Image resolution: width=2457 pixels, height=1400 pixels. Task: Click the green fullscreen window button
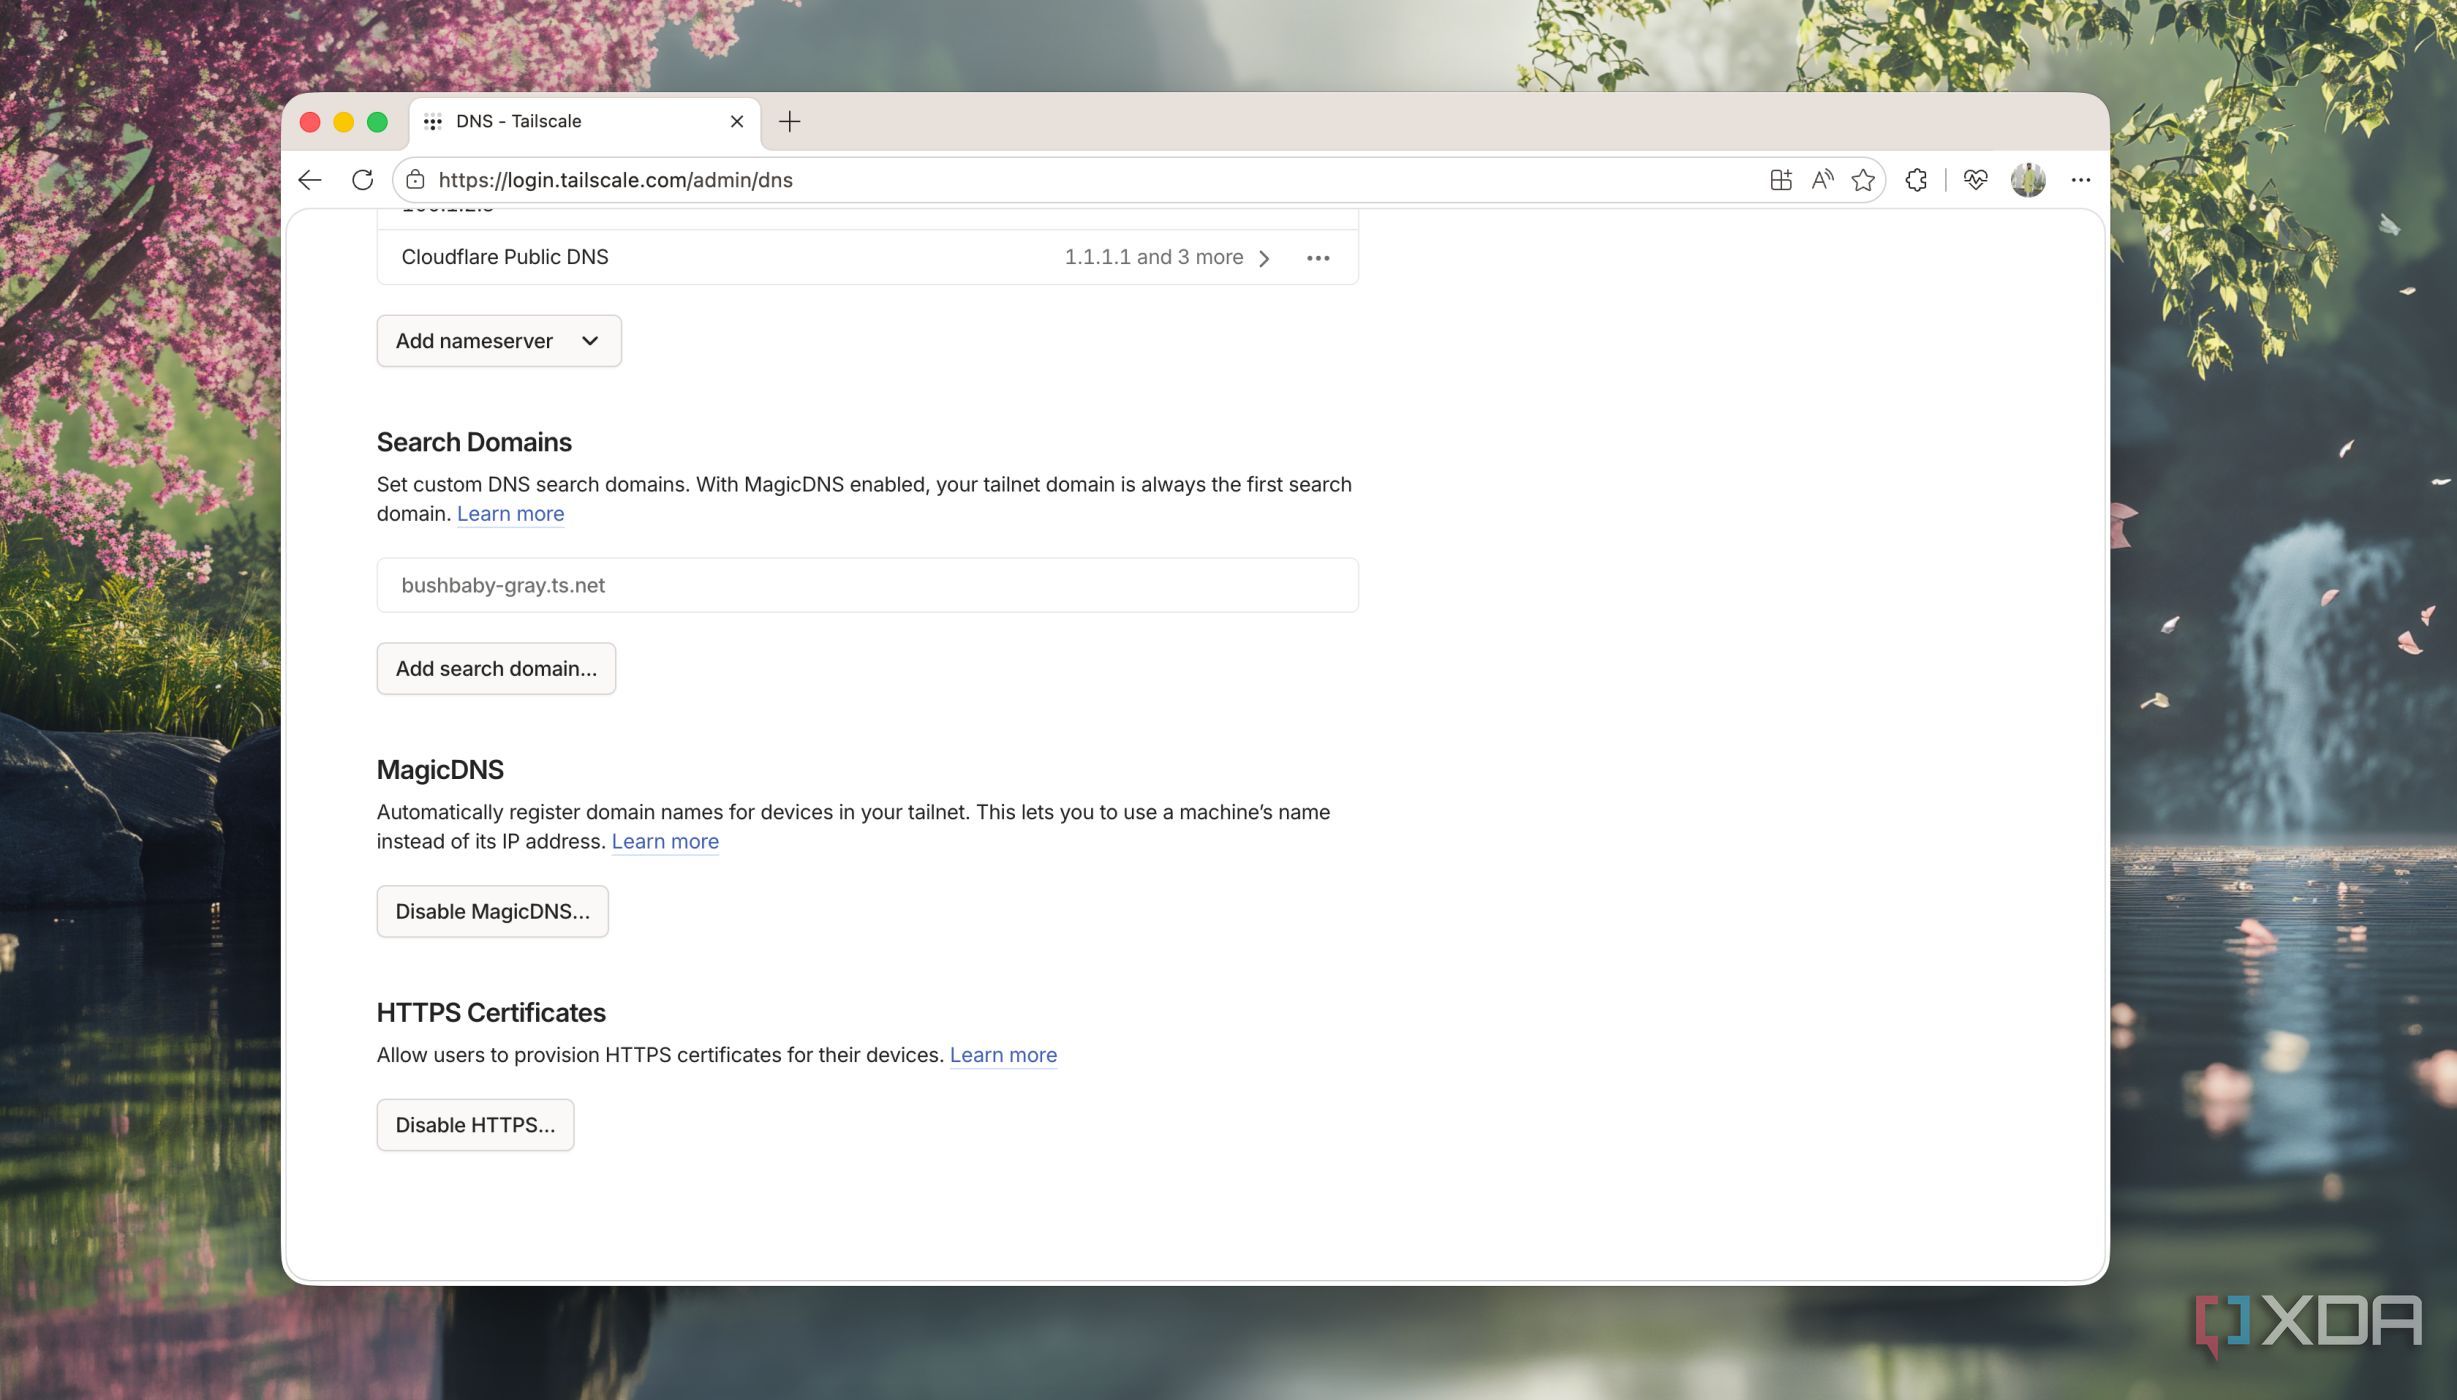pyautogui.click(x=377, y=122)
